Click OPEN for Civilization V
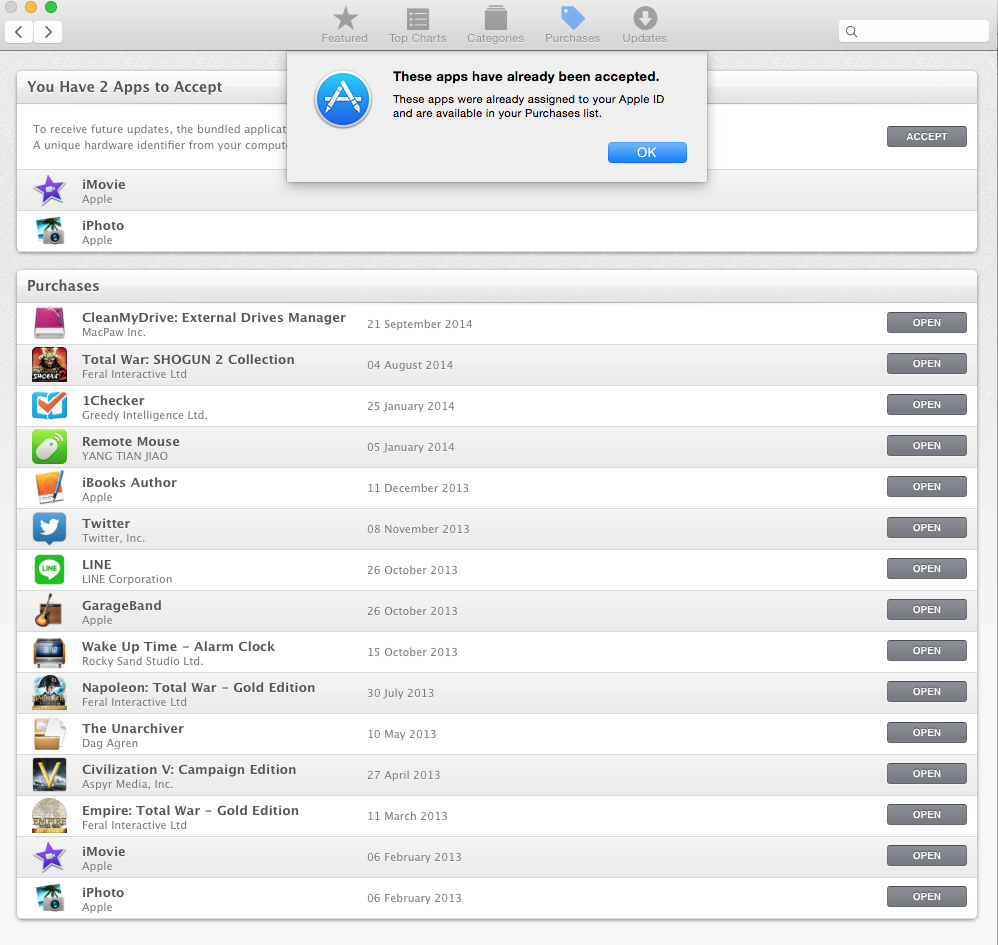Viewport: 998px width, 945px height. click(x=926, y=773)
